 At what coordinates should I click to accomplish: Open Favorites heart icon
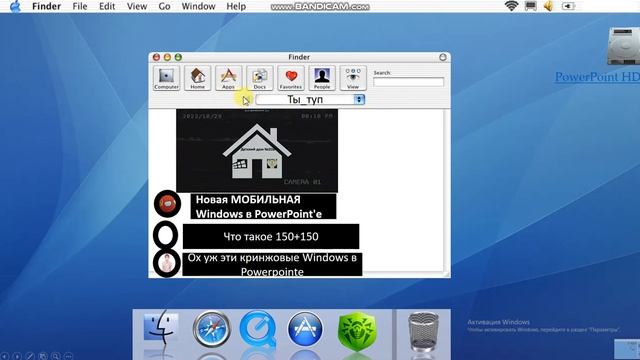point(291,78)
